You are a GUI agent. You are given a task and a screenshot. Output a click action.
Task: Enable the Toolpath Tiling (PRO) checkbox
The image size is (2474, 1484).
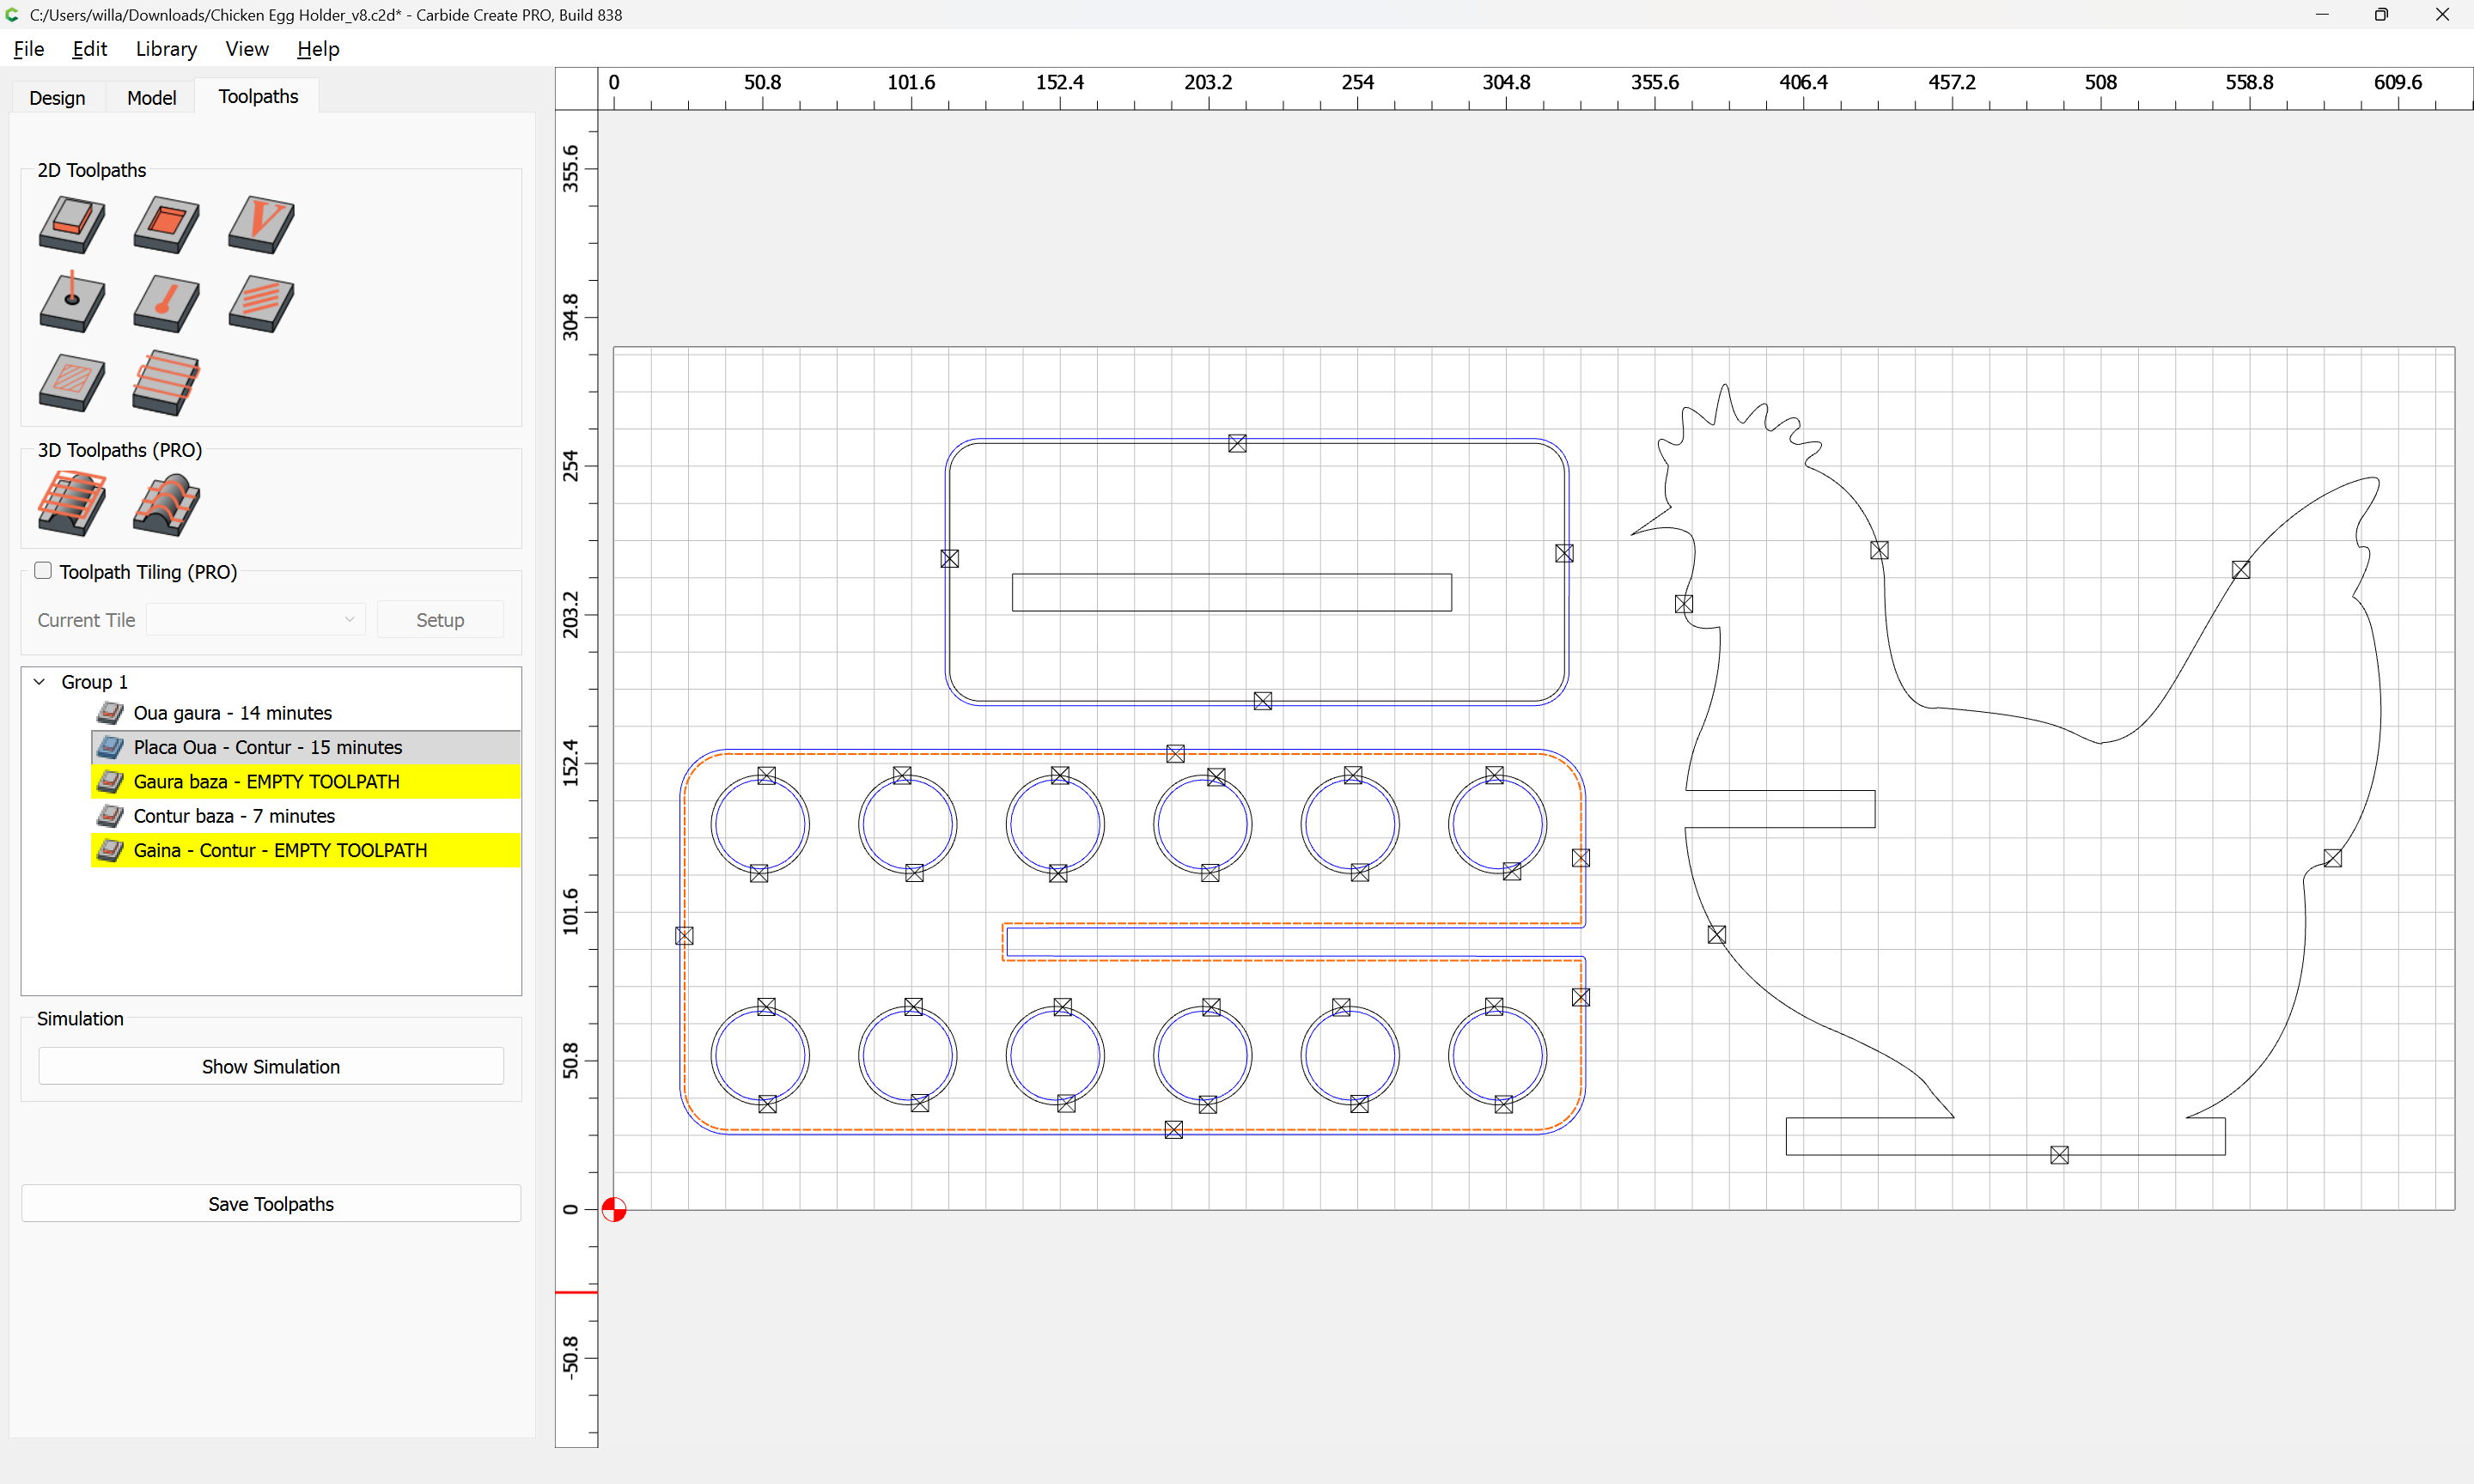pyautogui.click(x=43, y=571)
